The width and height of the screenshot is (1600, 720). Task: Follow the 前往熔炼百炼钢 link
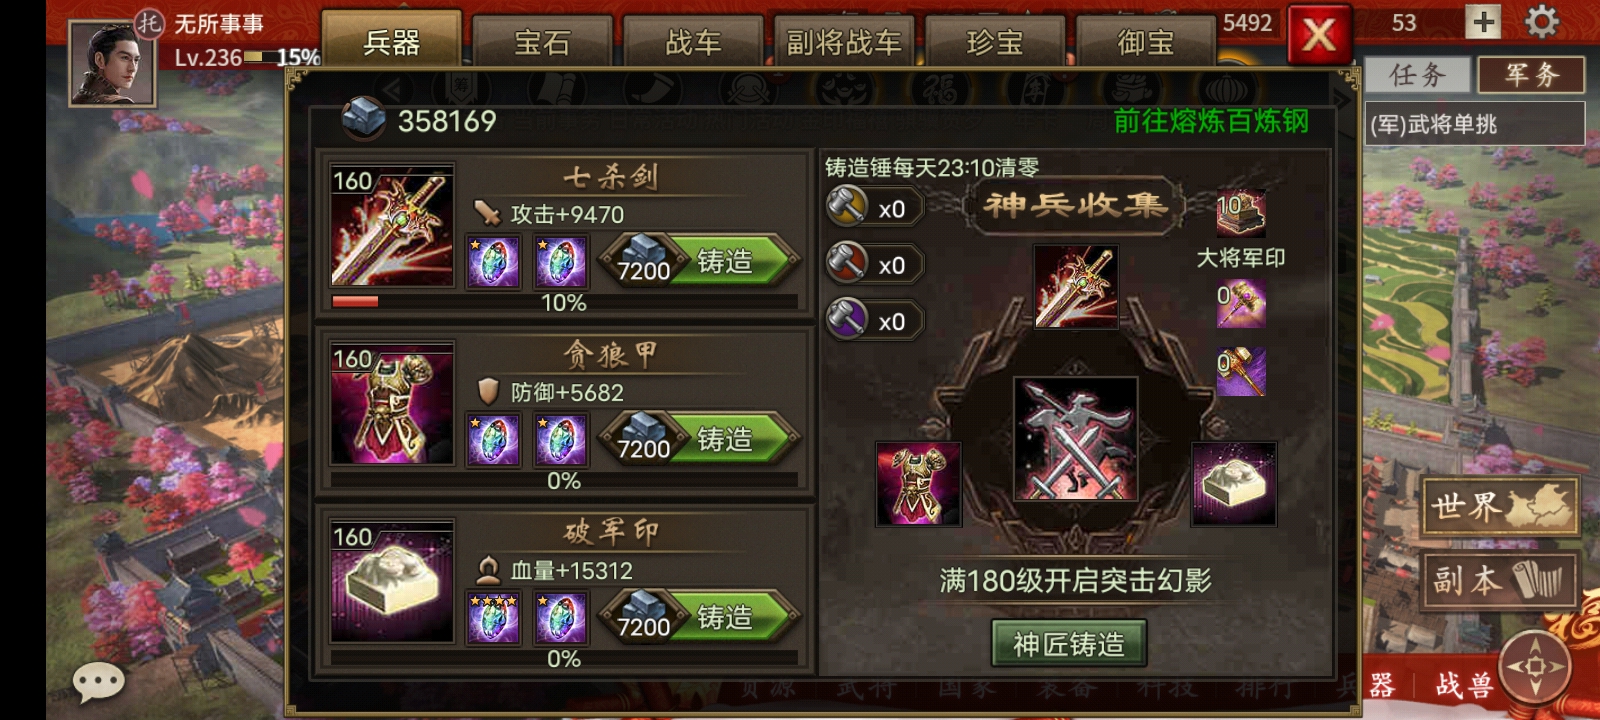(x=1211, y=121)
